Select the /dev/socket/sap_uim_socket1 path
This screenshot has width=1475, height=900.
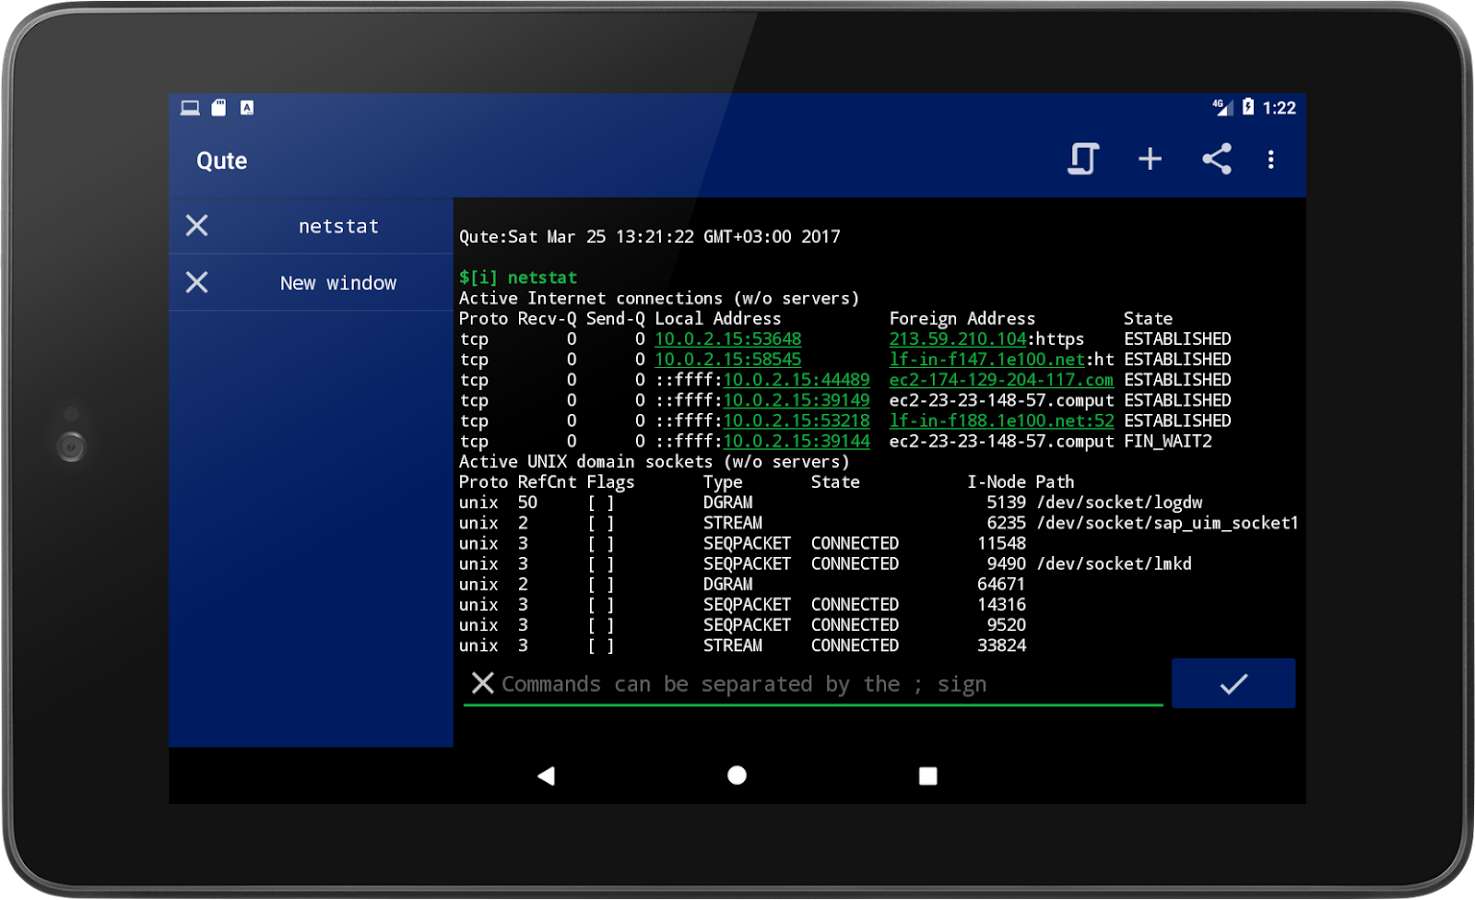pyautogui.click(x=1168, y=523)
